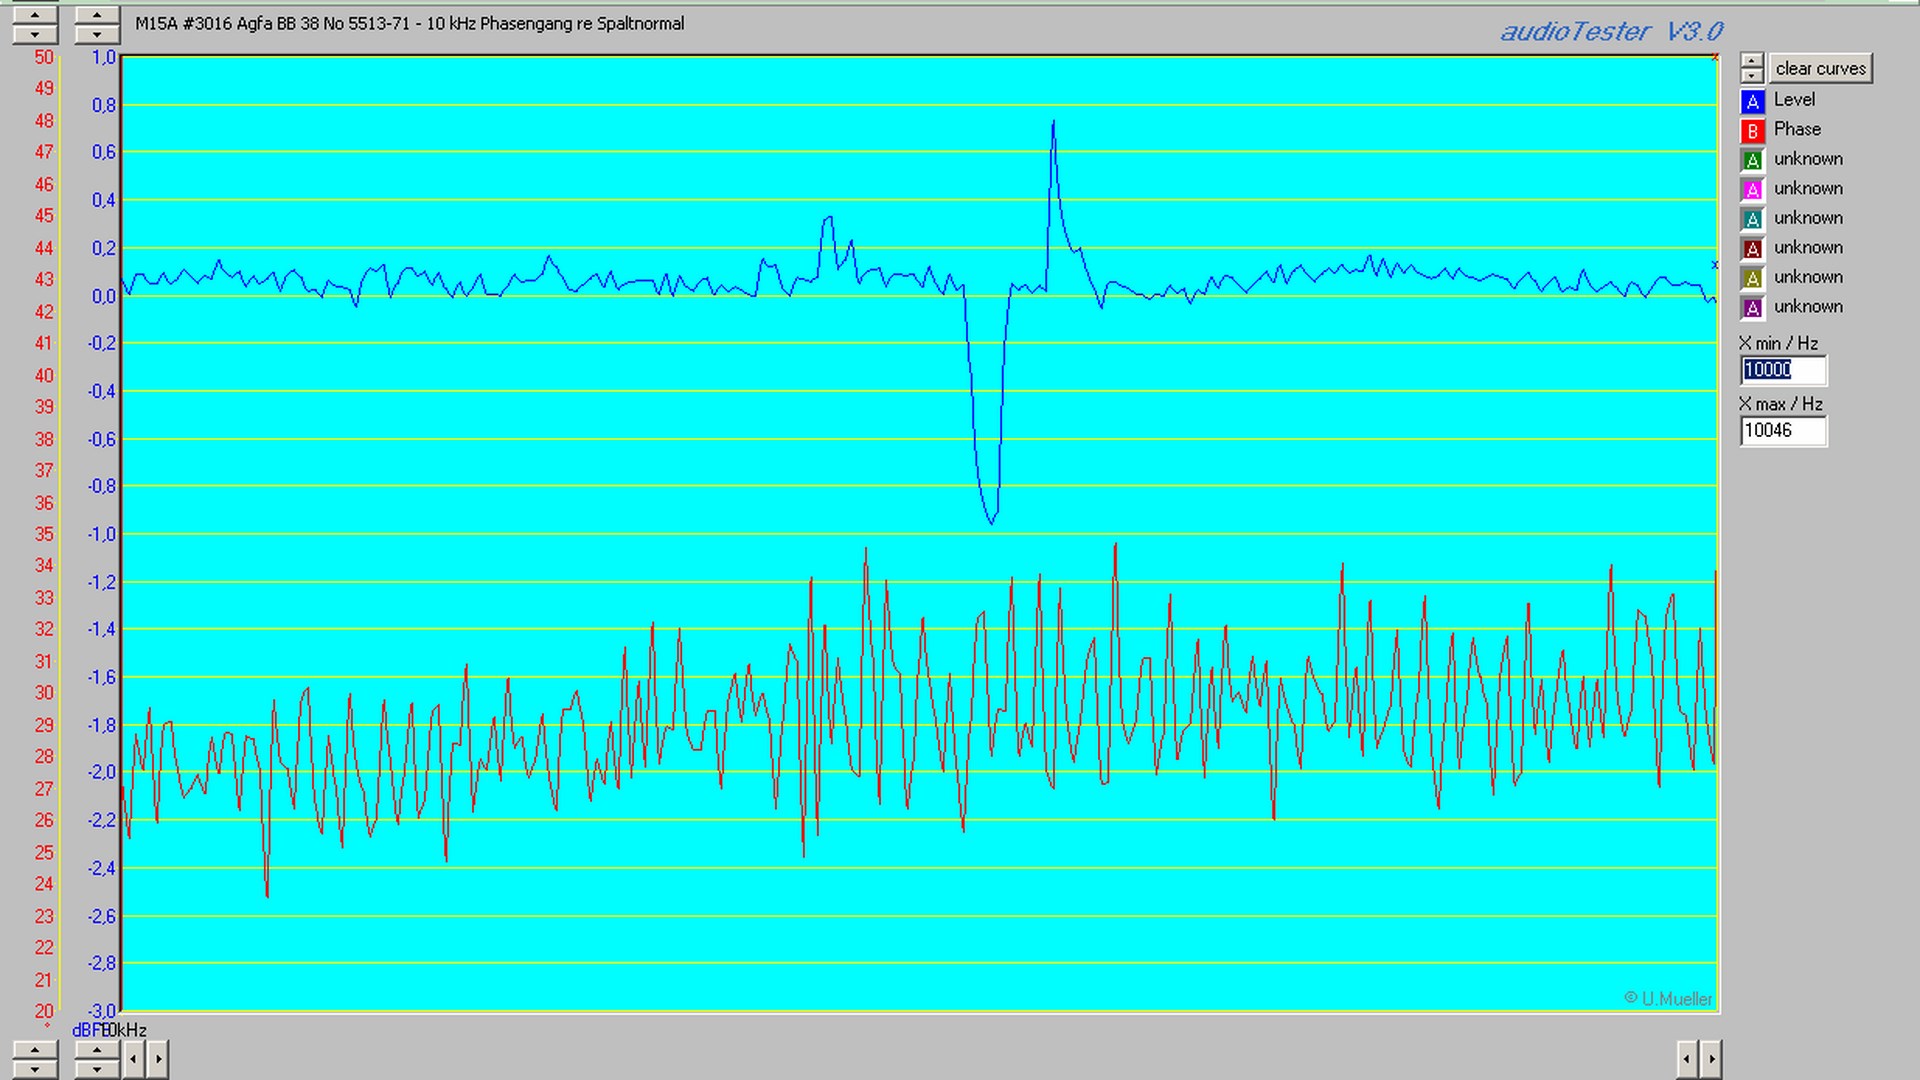1920x1080 pixels.
Task: Click left arrow next to bottom-left steppers
Action: pyautogui.click(x=134, y=1058)
